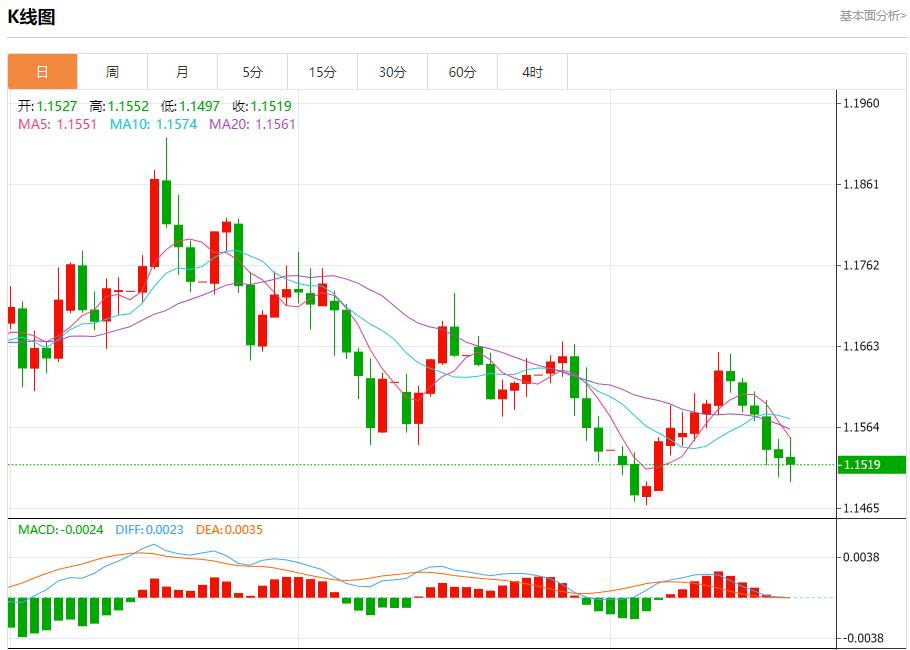Image resolution: width=910 pixels, height=650 pixels.
Task: Choose the 15分 timeframe tab
Action: 322,72
